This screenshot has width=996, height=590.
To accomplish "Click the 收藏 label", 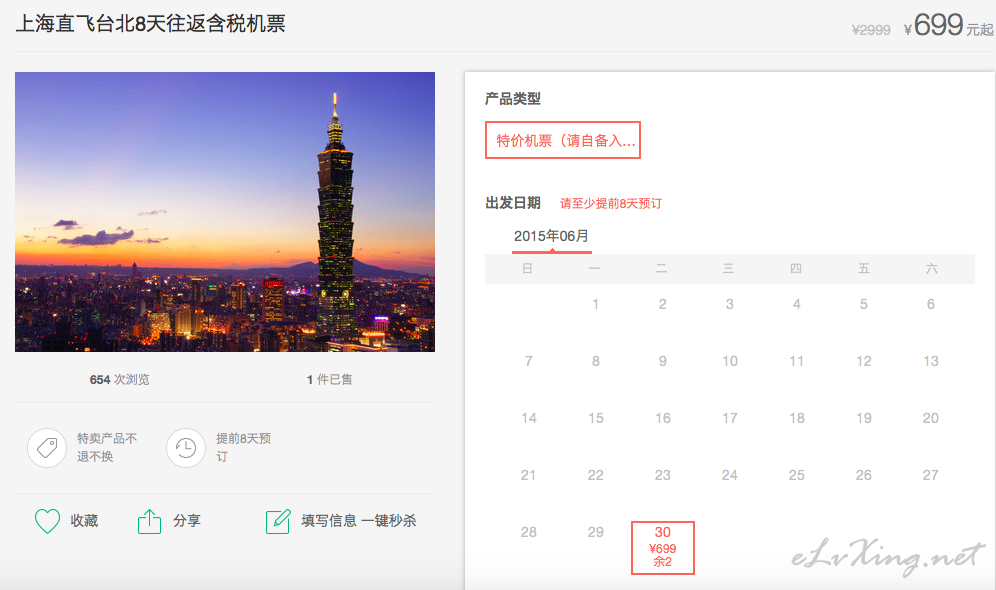I will 84,521.
